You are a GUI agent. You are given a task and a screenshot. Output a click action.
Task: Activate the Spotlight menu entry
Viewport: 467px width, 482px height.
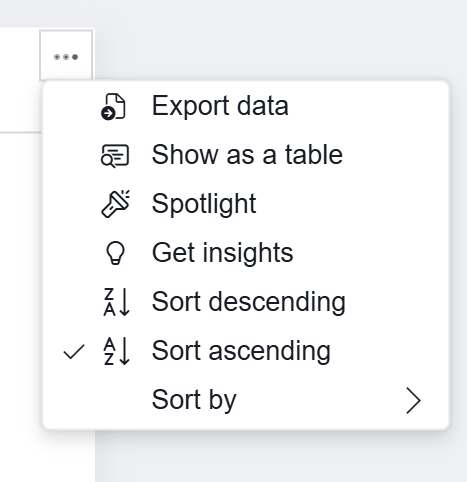[246, 204]
